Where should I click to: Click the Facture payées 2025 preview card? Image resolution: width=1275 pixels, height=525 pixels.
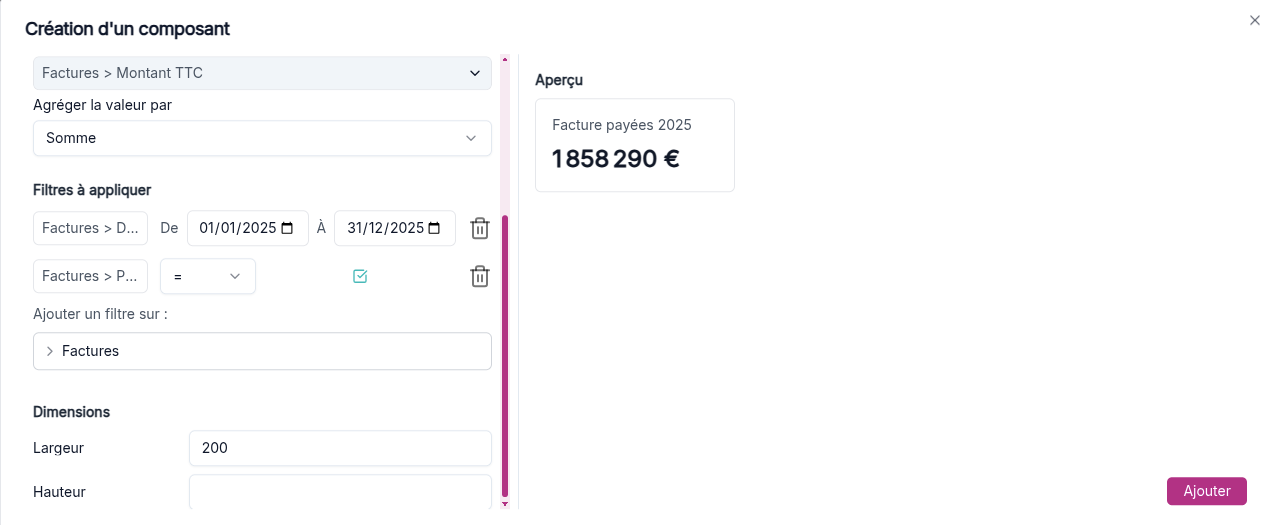(635, 145)
